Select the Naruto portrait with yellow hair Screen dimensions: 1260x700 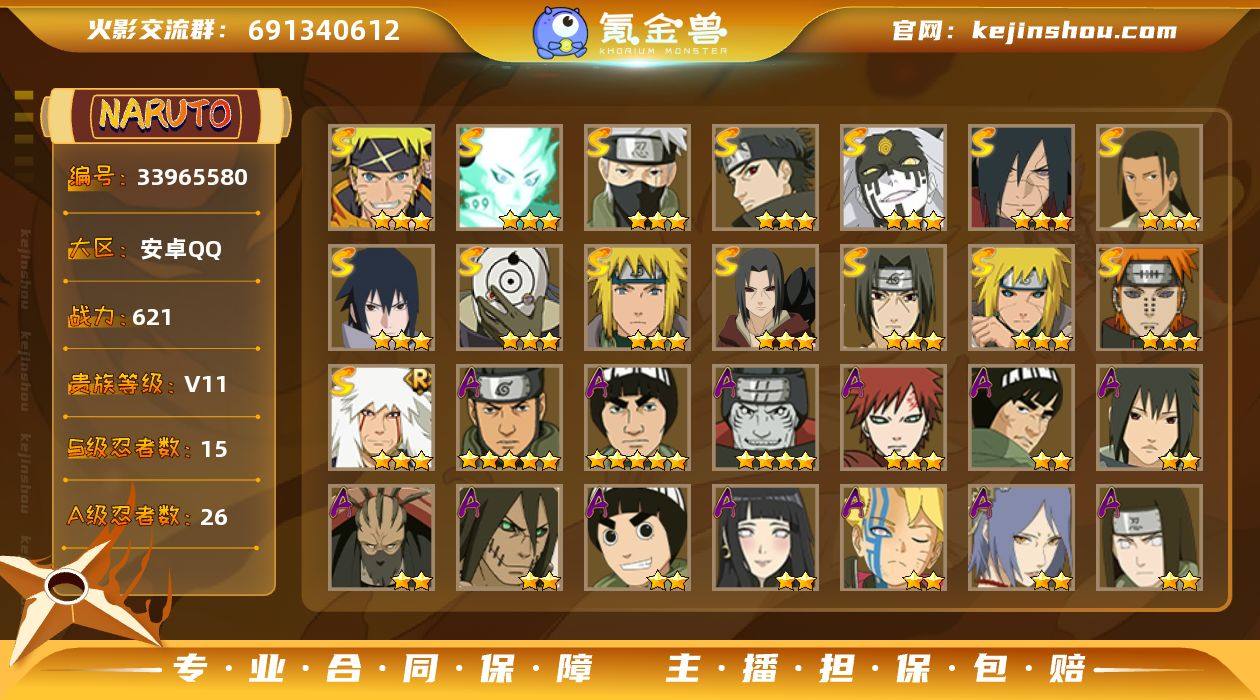click(x=381, y=178)
